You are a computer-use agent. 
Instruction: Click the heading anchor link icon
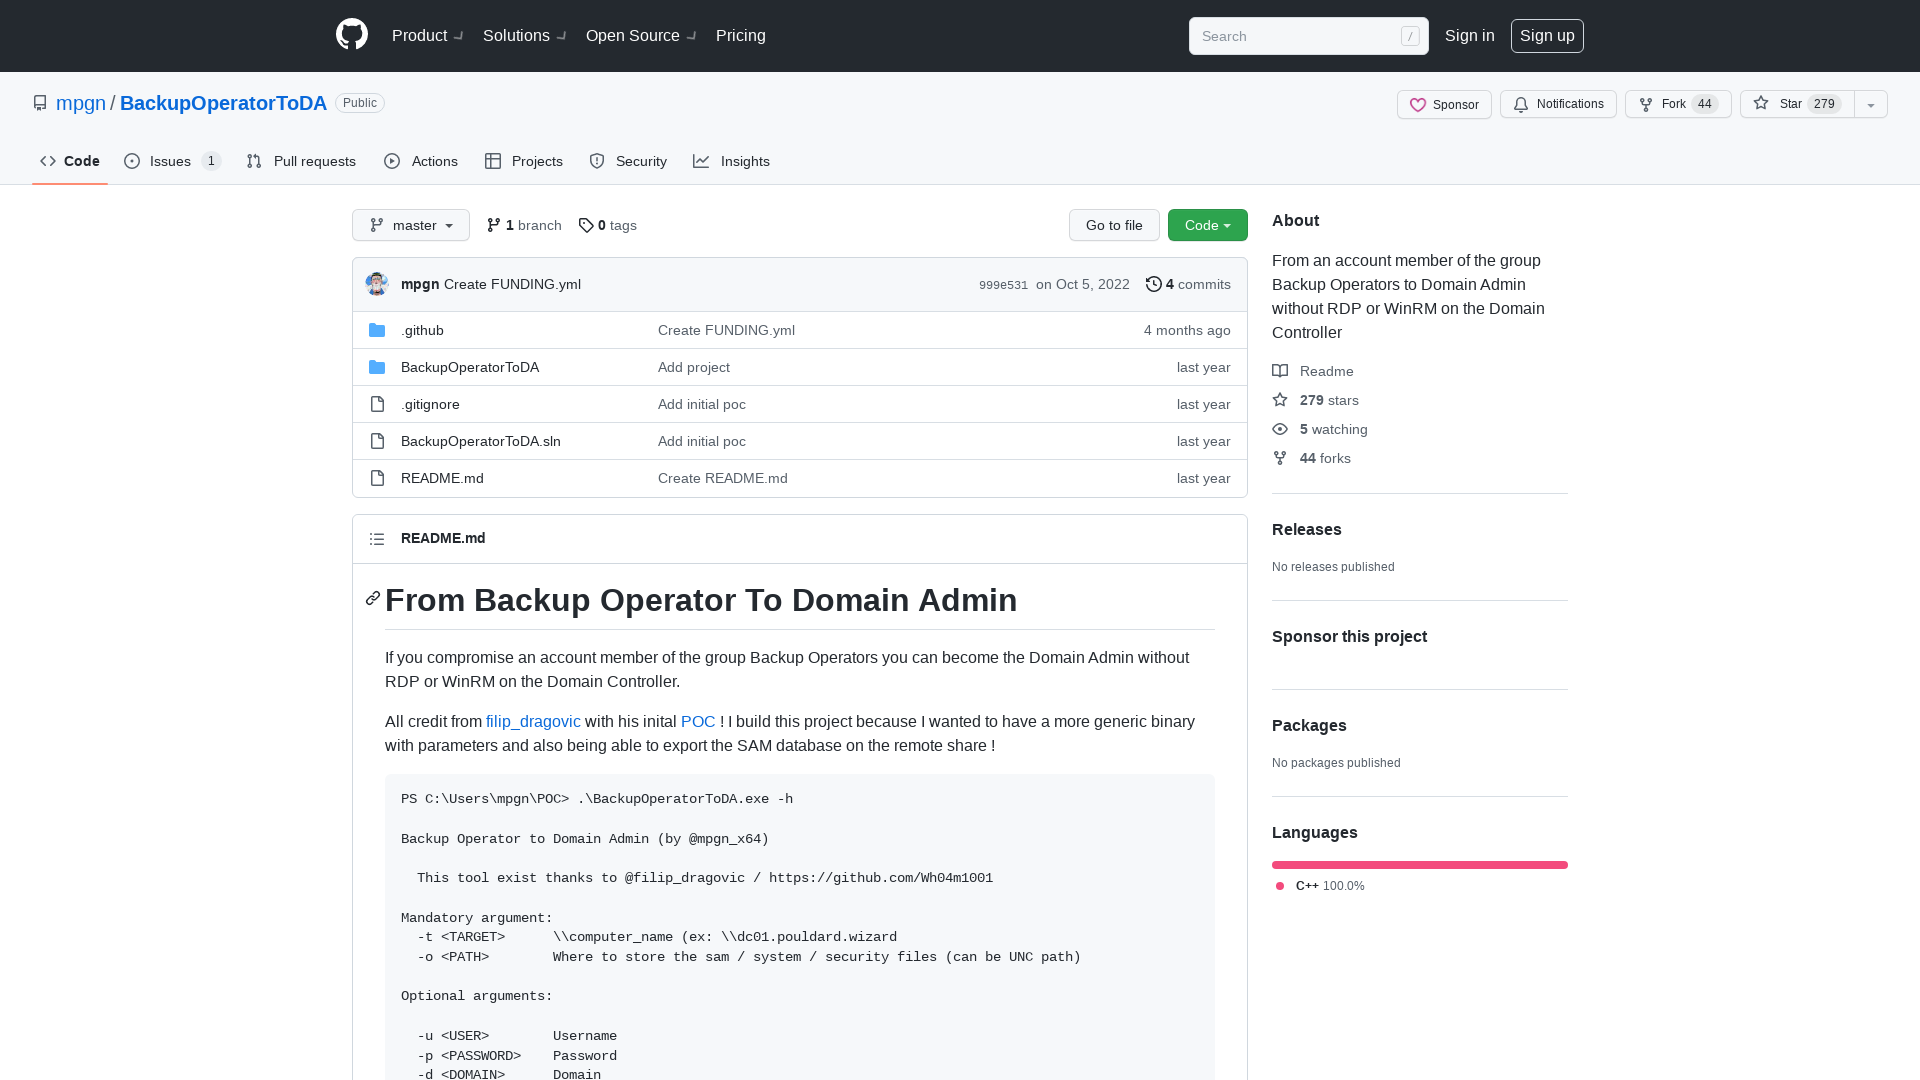point(373,598)
